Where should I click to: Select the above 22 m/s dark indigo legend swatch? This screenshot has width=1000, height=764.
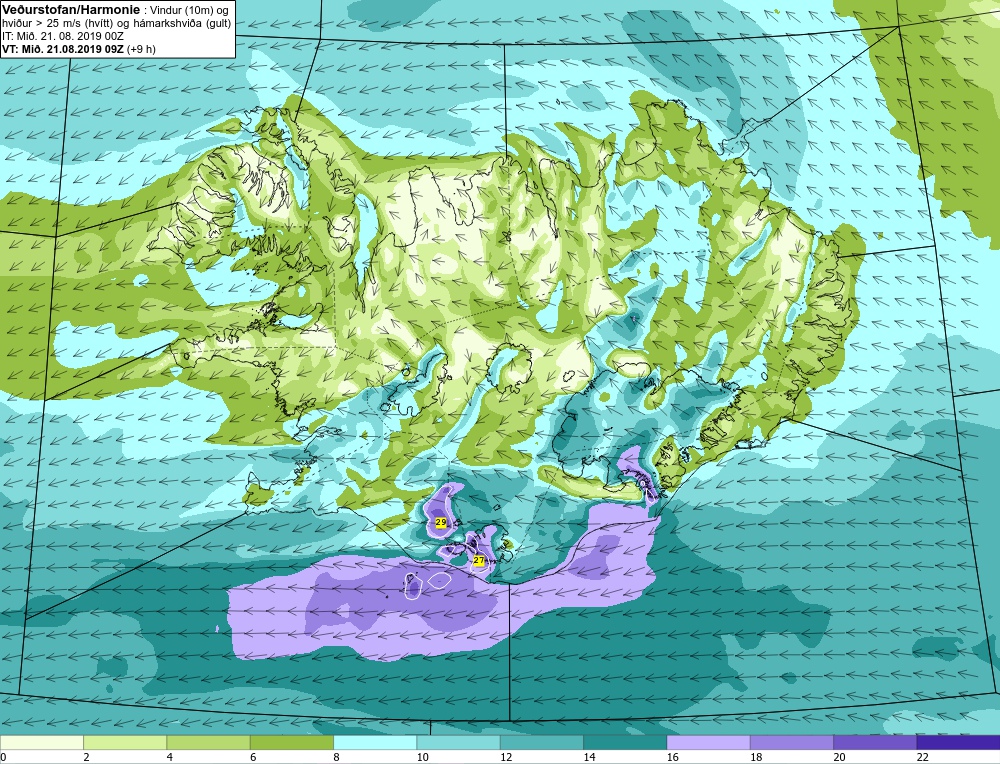click(958, 743)
